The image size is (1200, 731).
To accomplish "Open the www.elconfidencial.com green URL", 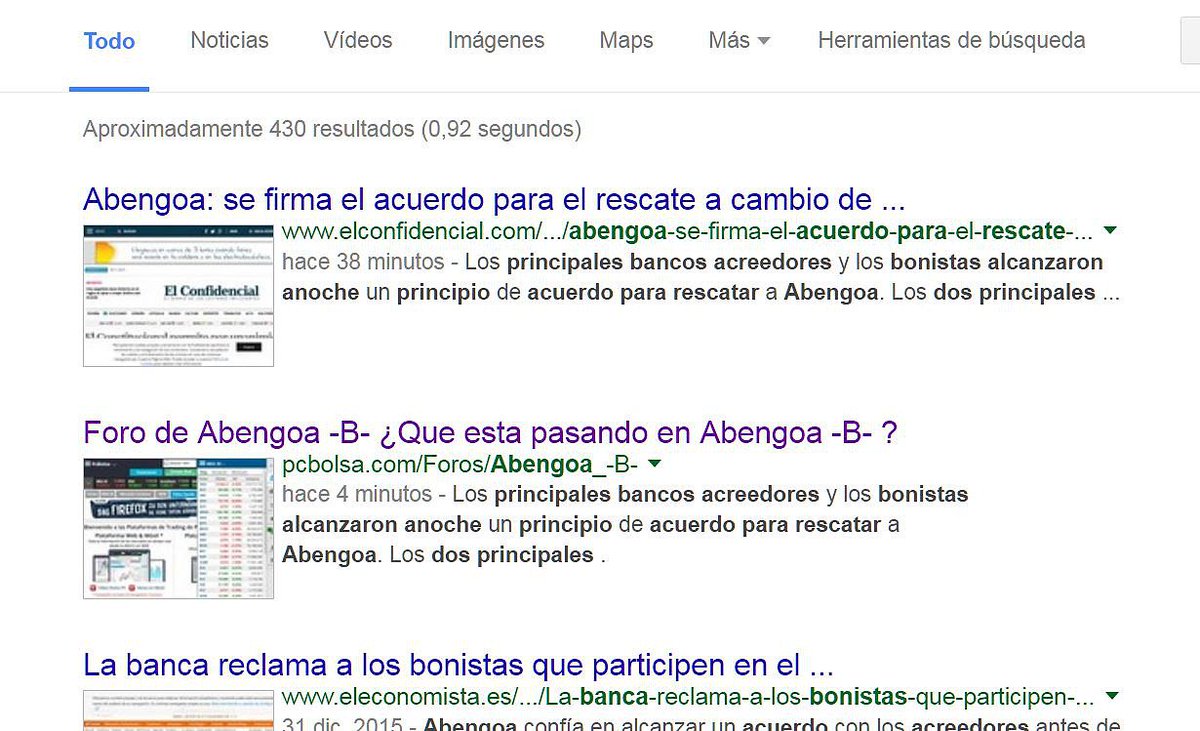I will [x=686, y=232].
